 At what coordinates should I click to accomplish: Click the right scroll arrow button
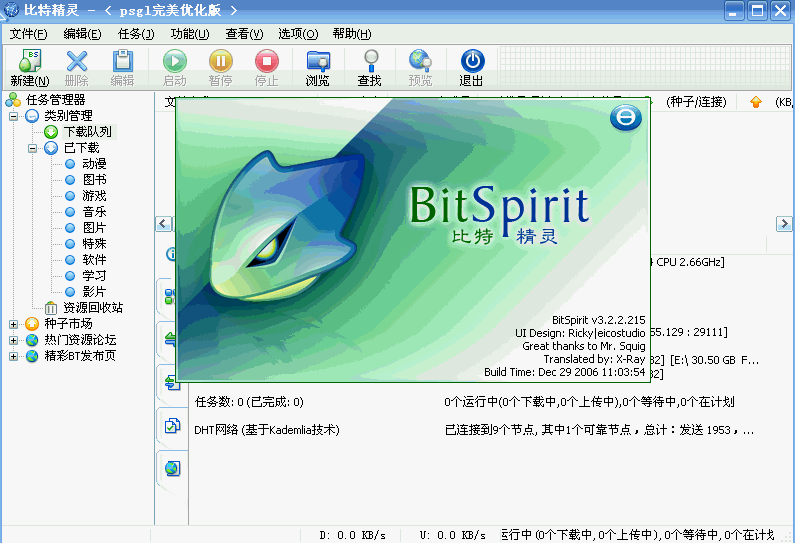pos(784,223)
